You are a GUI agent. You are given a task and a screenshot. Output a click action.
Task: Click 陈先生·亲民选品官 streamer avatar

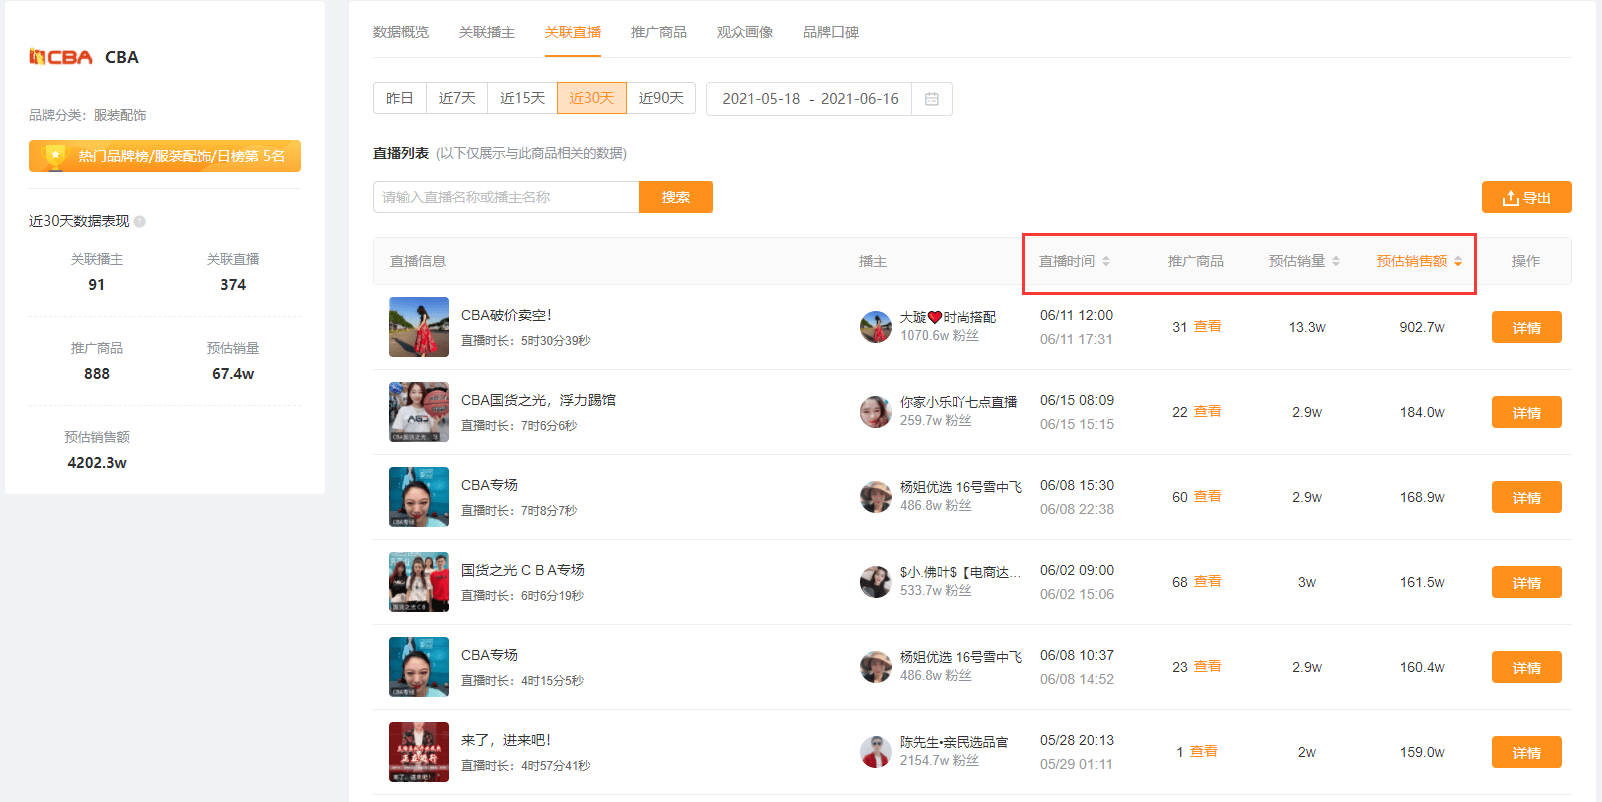coord(876,752)
